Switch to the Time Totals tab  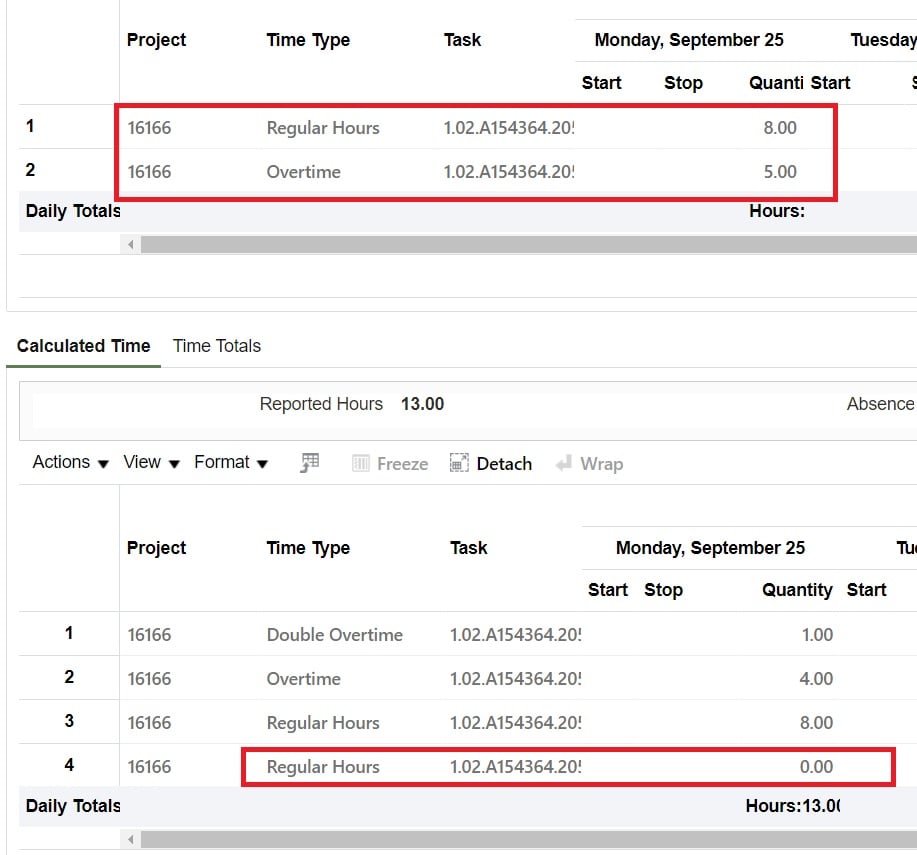click(x=216, y=345)
